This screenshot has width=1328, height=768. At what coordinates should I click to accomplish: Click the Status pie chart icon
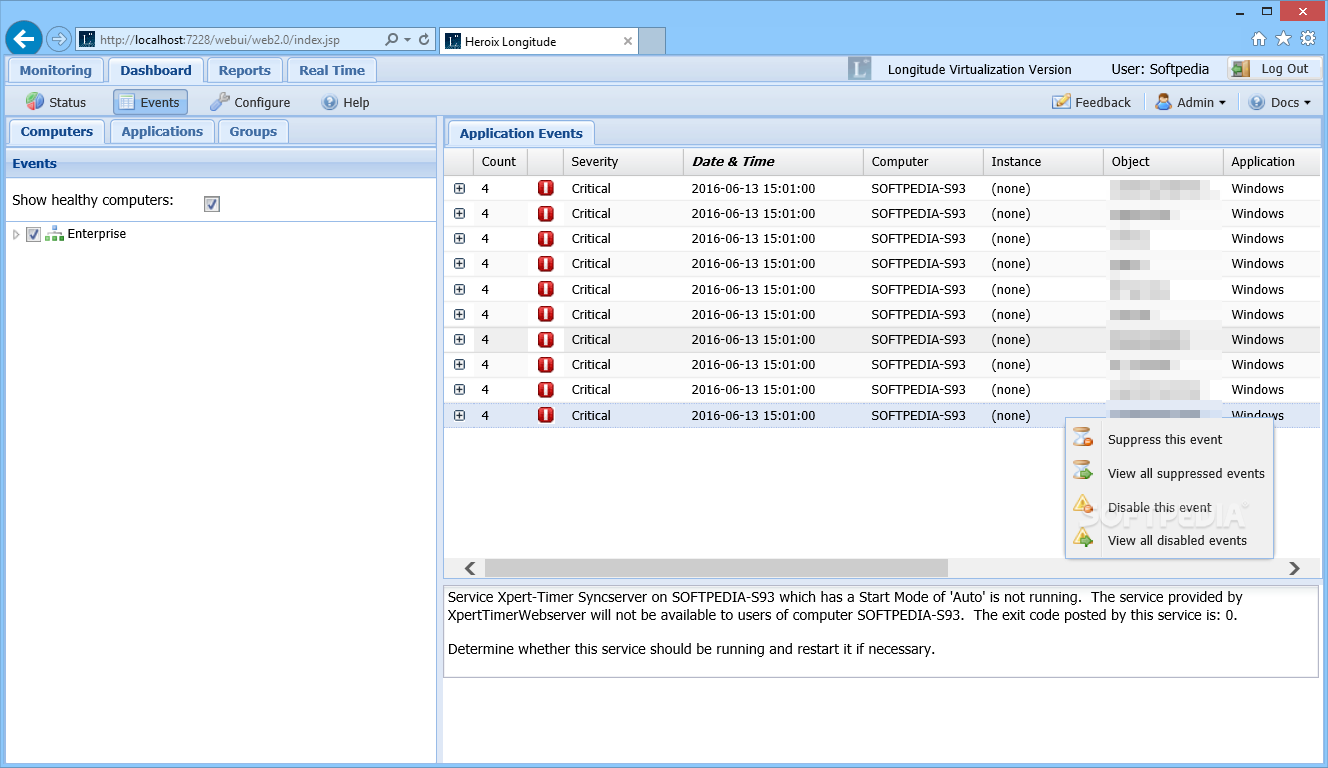click(35, 102)
